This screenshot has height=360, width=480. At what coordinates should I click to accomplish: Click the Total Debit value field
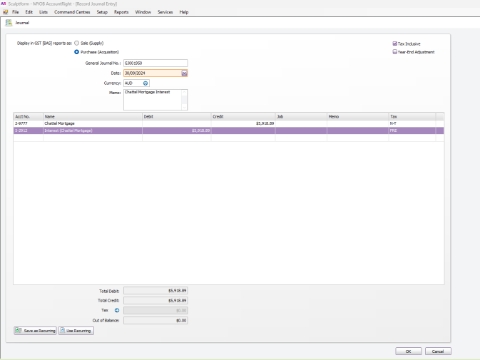click(155, 291)
